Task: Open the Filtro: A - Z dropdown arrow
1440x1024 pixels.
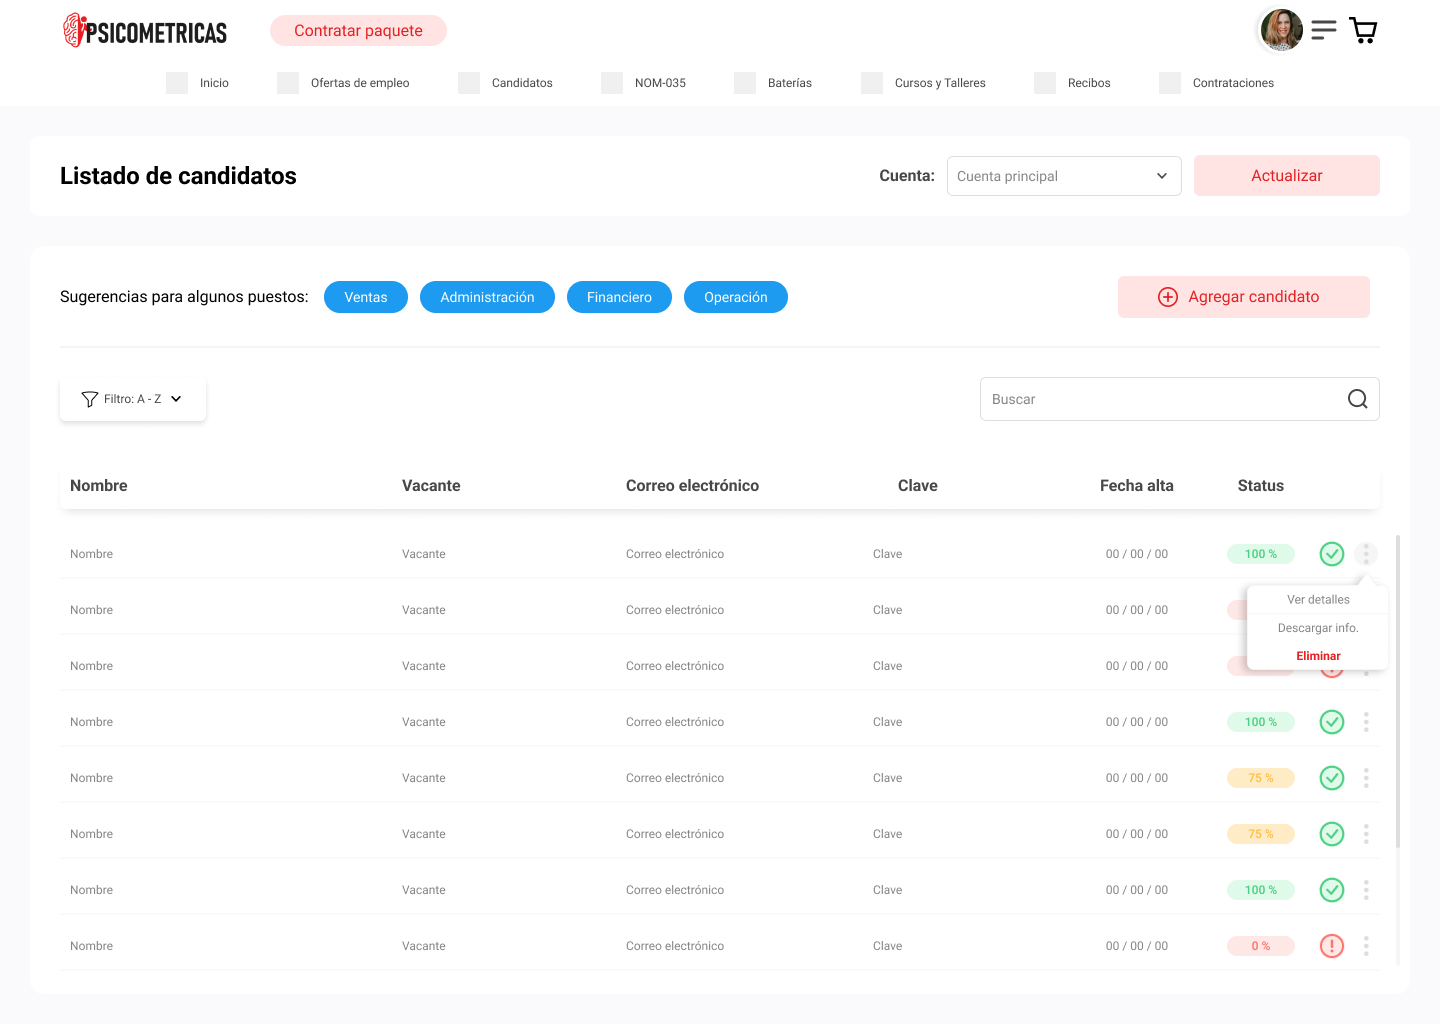Action: point(176,399)
